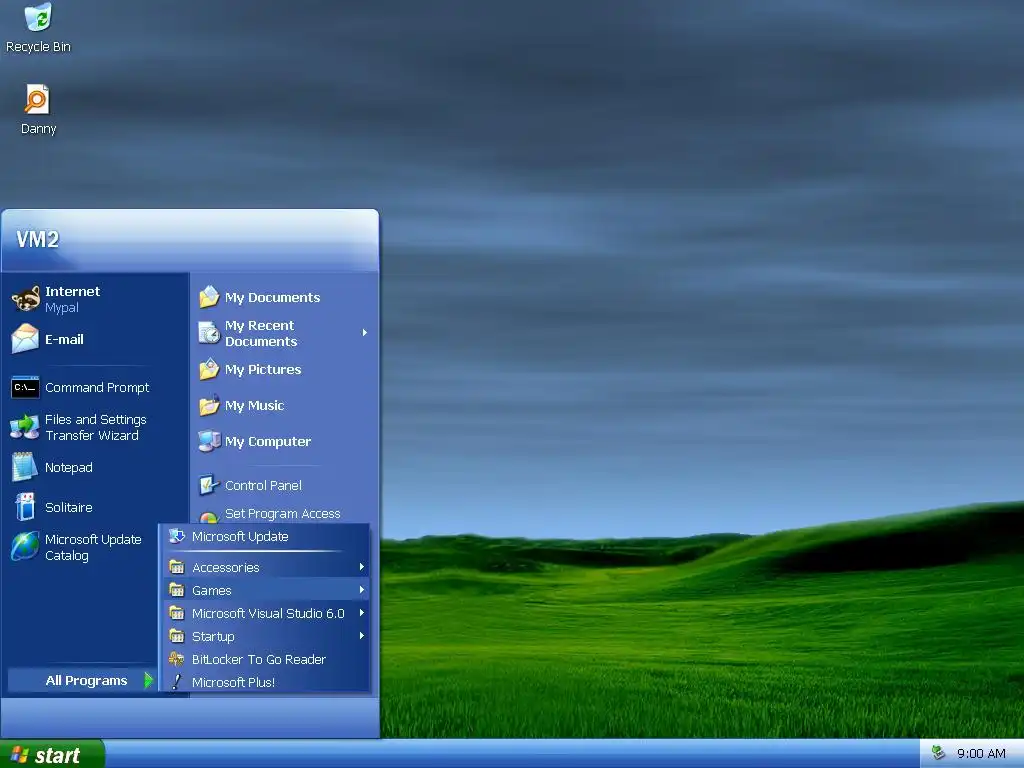Click the Start button
The height and width of the screenshot is (768, 1024).
tap(52, 754)
